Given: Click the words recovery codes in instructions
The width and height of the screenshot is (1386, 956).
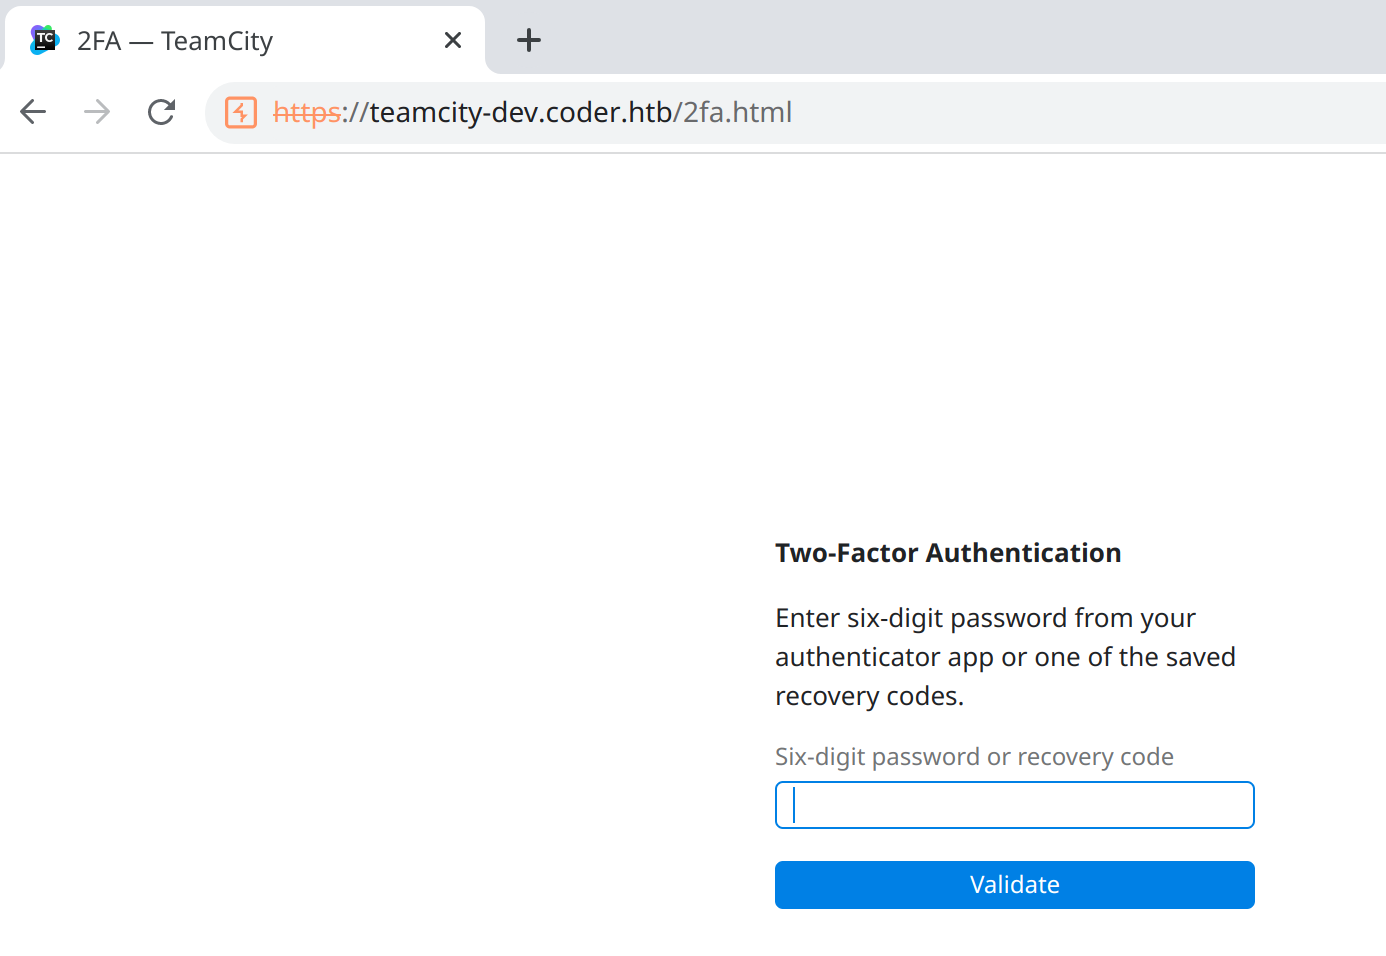Looking at the screenshot, I should [x=867, y=696].
